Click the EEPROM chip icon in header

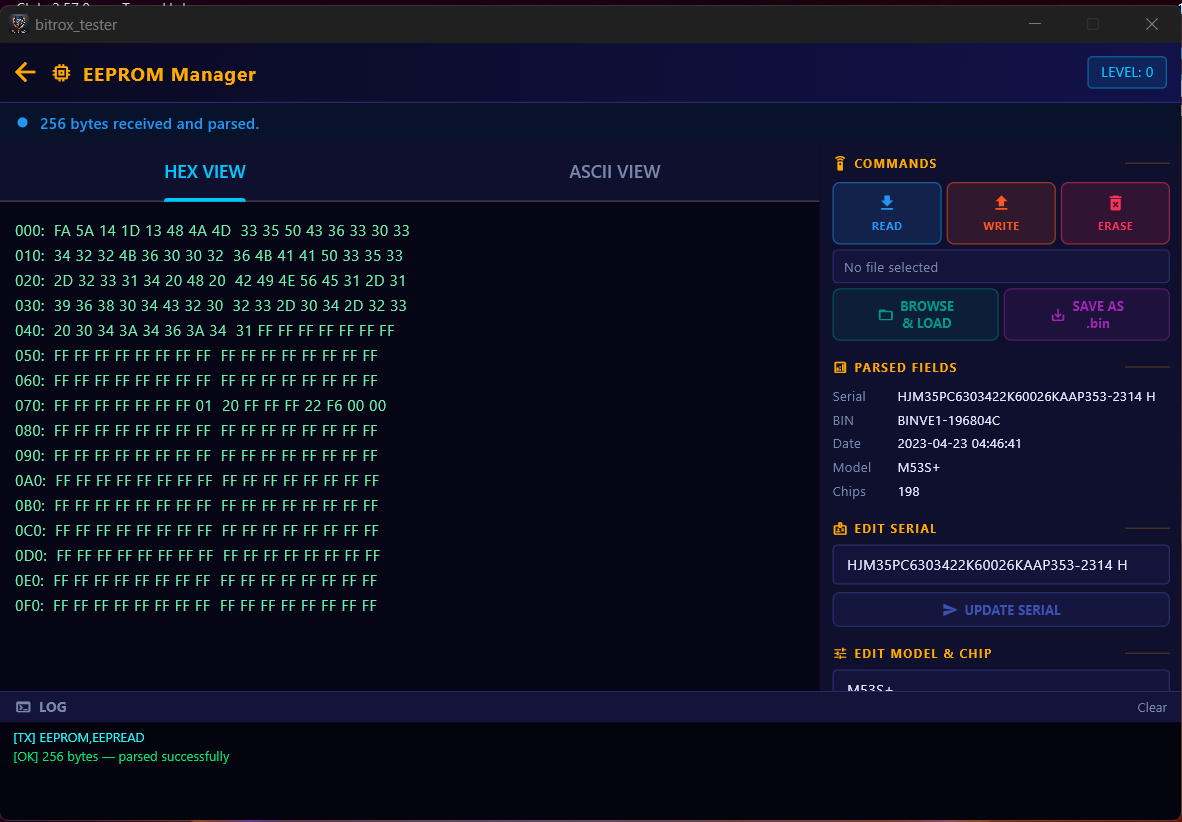pyautogui.click(x=61, y=73)
